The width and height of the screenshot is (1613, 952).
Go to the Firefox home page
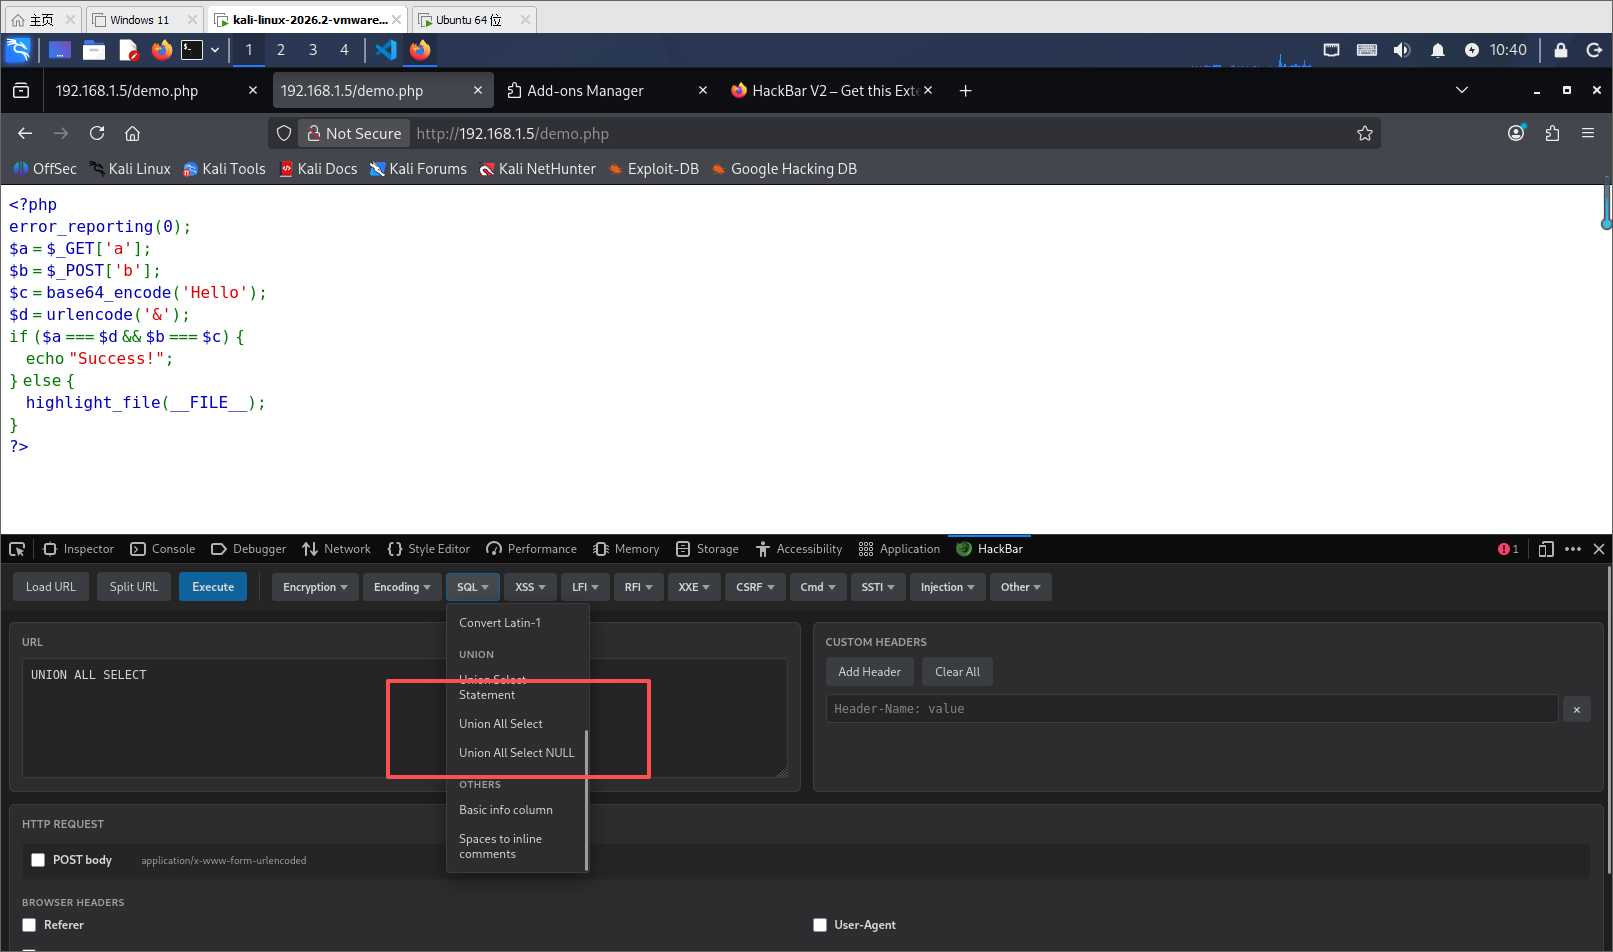coord(132,133)
